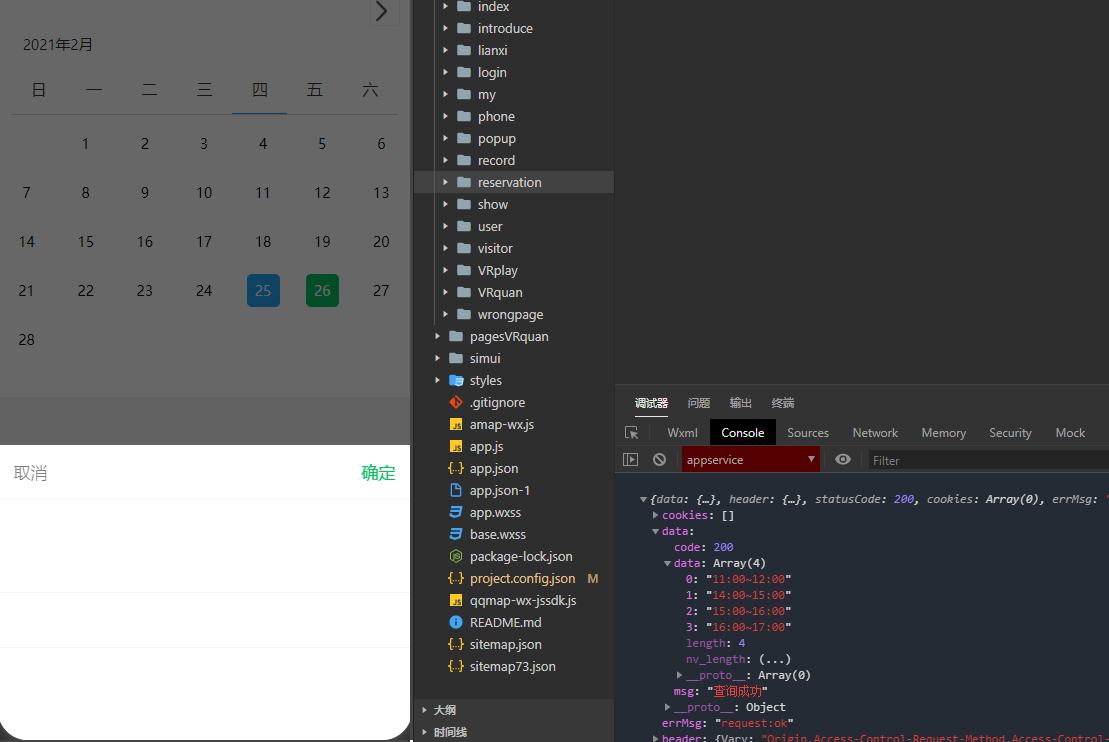Click the VRquan folder icon

point(464,292)
